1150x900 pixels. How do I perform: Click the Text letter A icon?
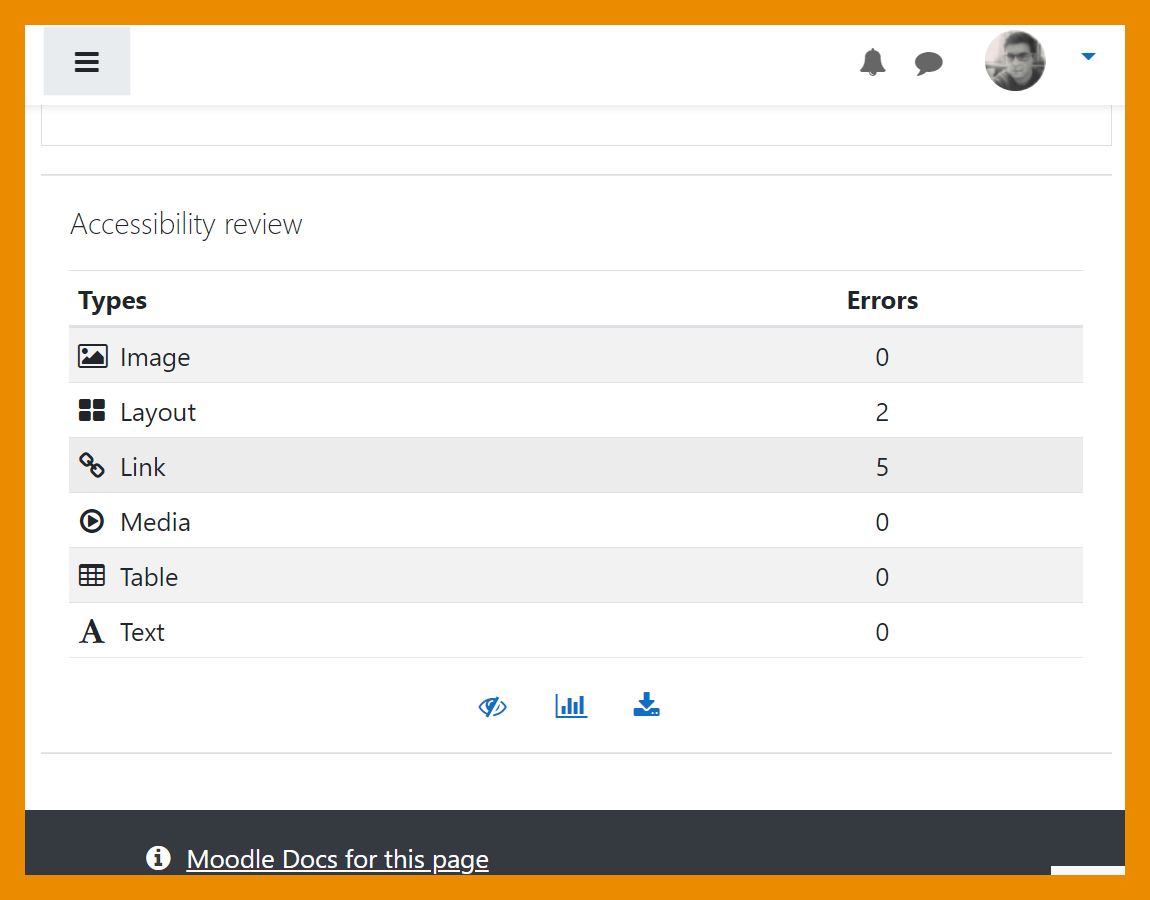pyautogui.click(x=92, y=632)
